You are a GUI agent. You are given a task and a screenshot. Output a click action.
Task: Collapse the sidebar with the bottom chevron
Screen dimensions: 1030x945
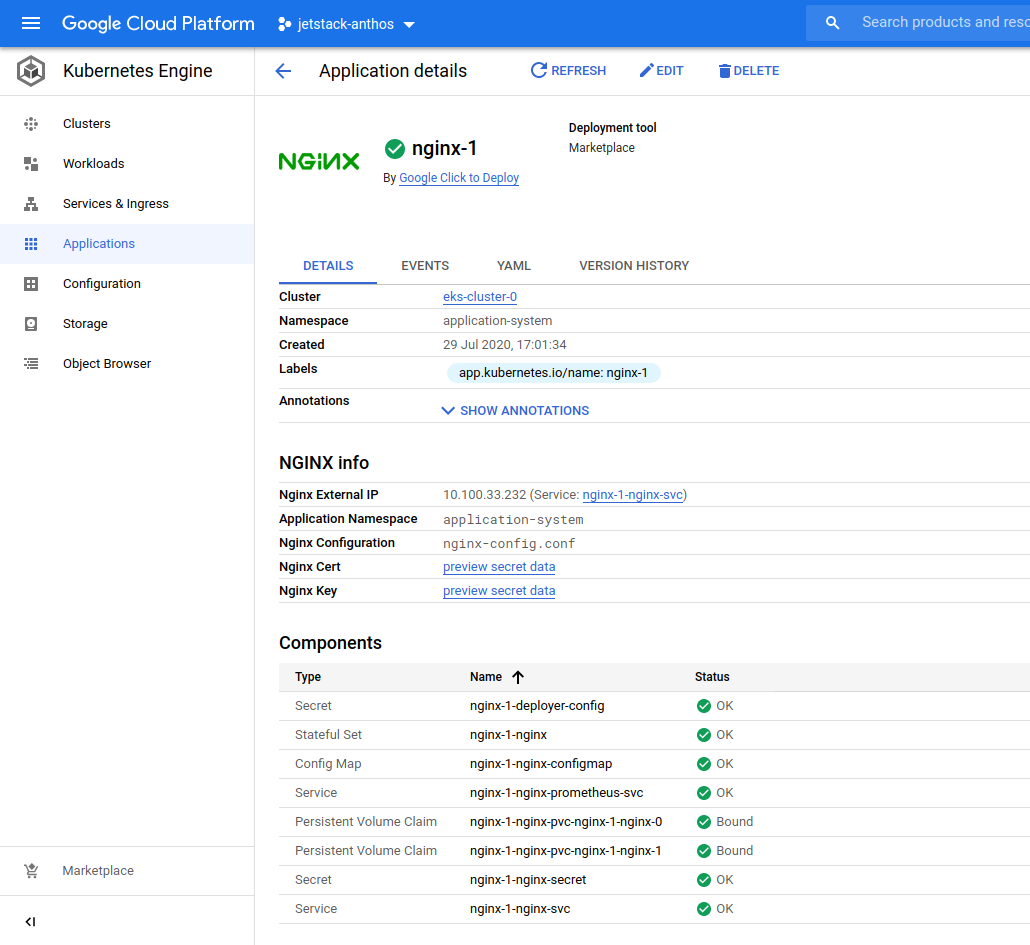pos(30,921)
